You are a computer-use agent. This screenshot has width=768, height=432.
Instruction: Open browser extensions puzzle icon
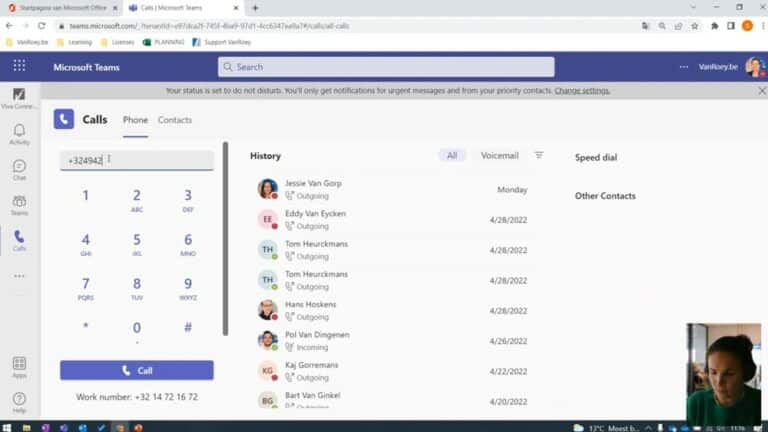(715, 26)
